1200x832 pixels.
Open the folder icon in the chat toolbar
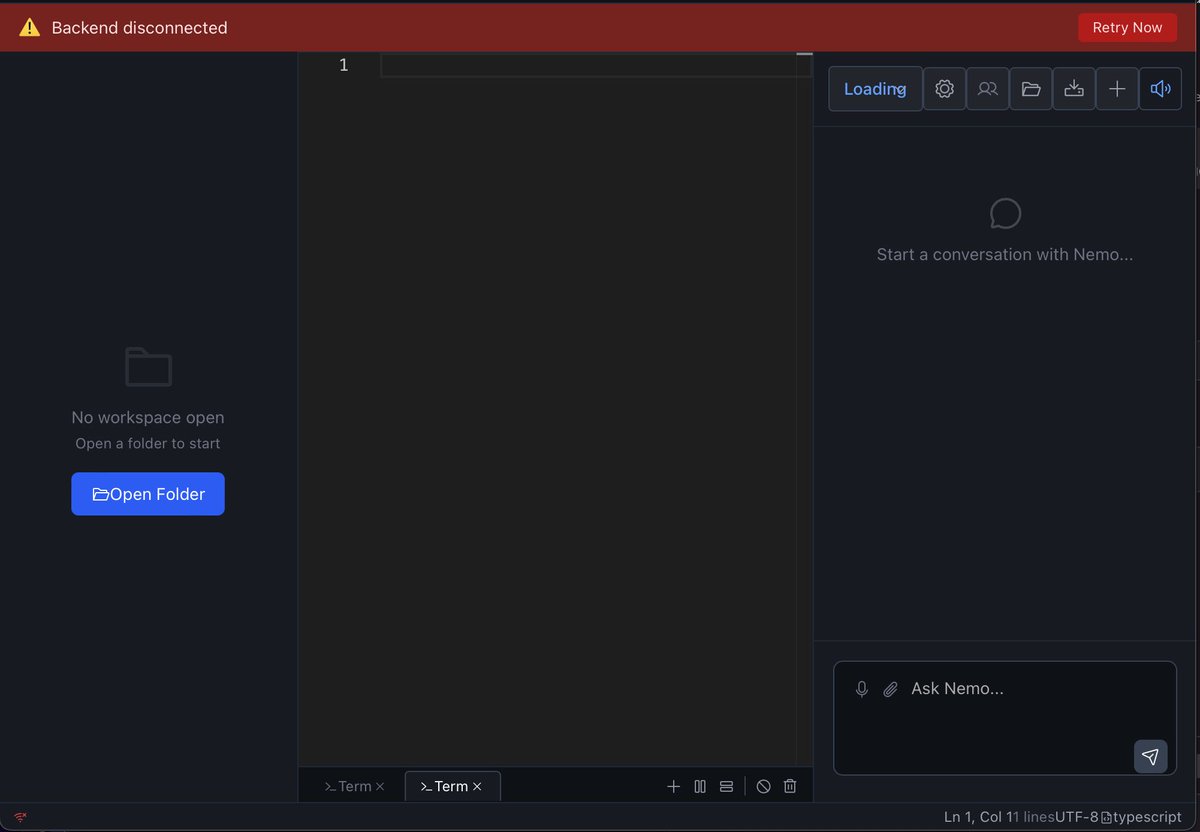[x=1031, y=88]
